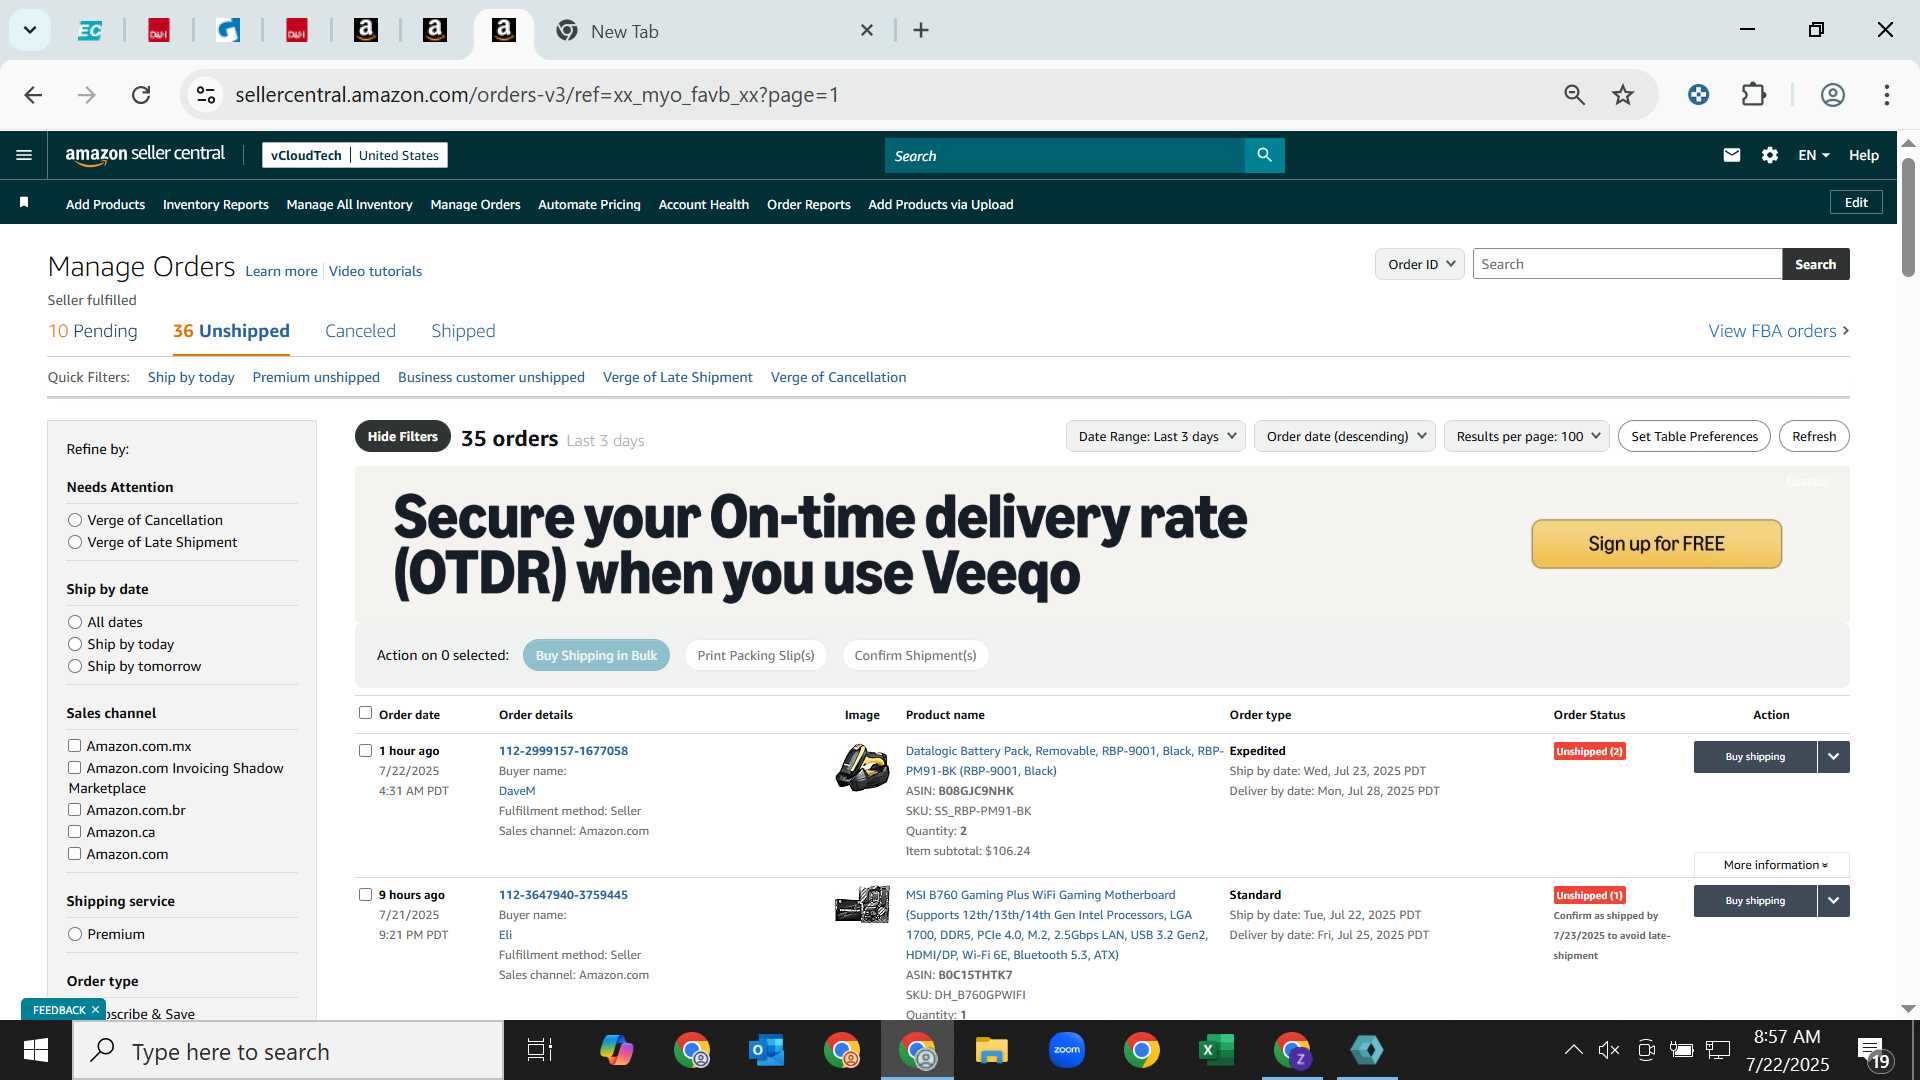Switch to the Canceled tab
The image size is (1920, 1080).
click(360, 331)
